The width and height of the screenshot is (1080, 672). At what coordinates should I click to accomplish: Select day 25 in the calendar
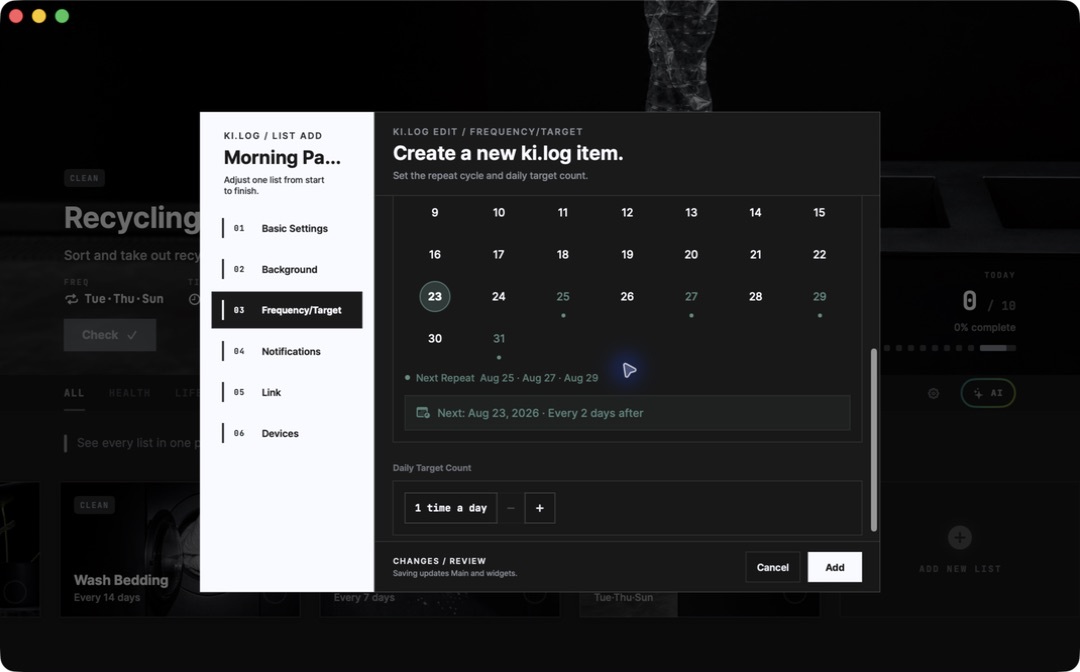(x=563, y=297)
